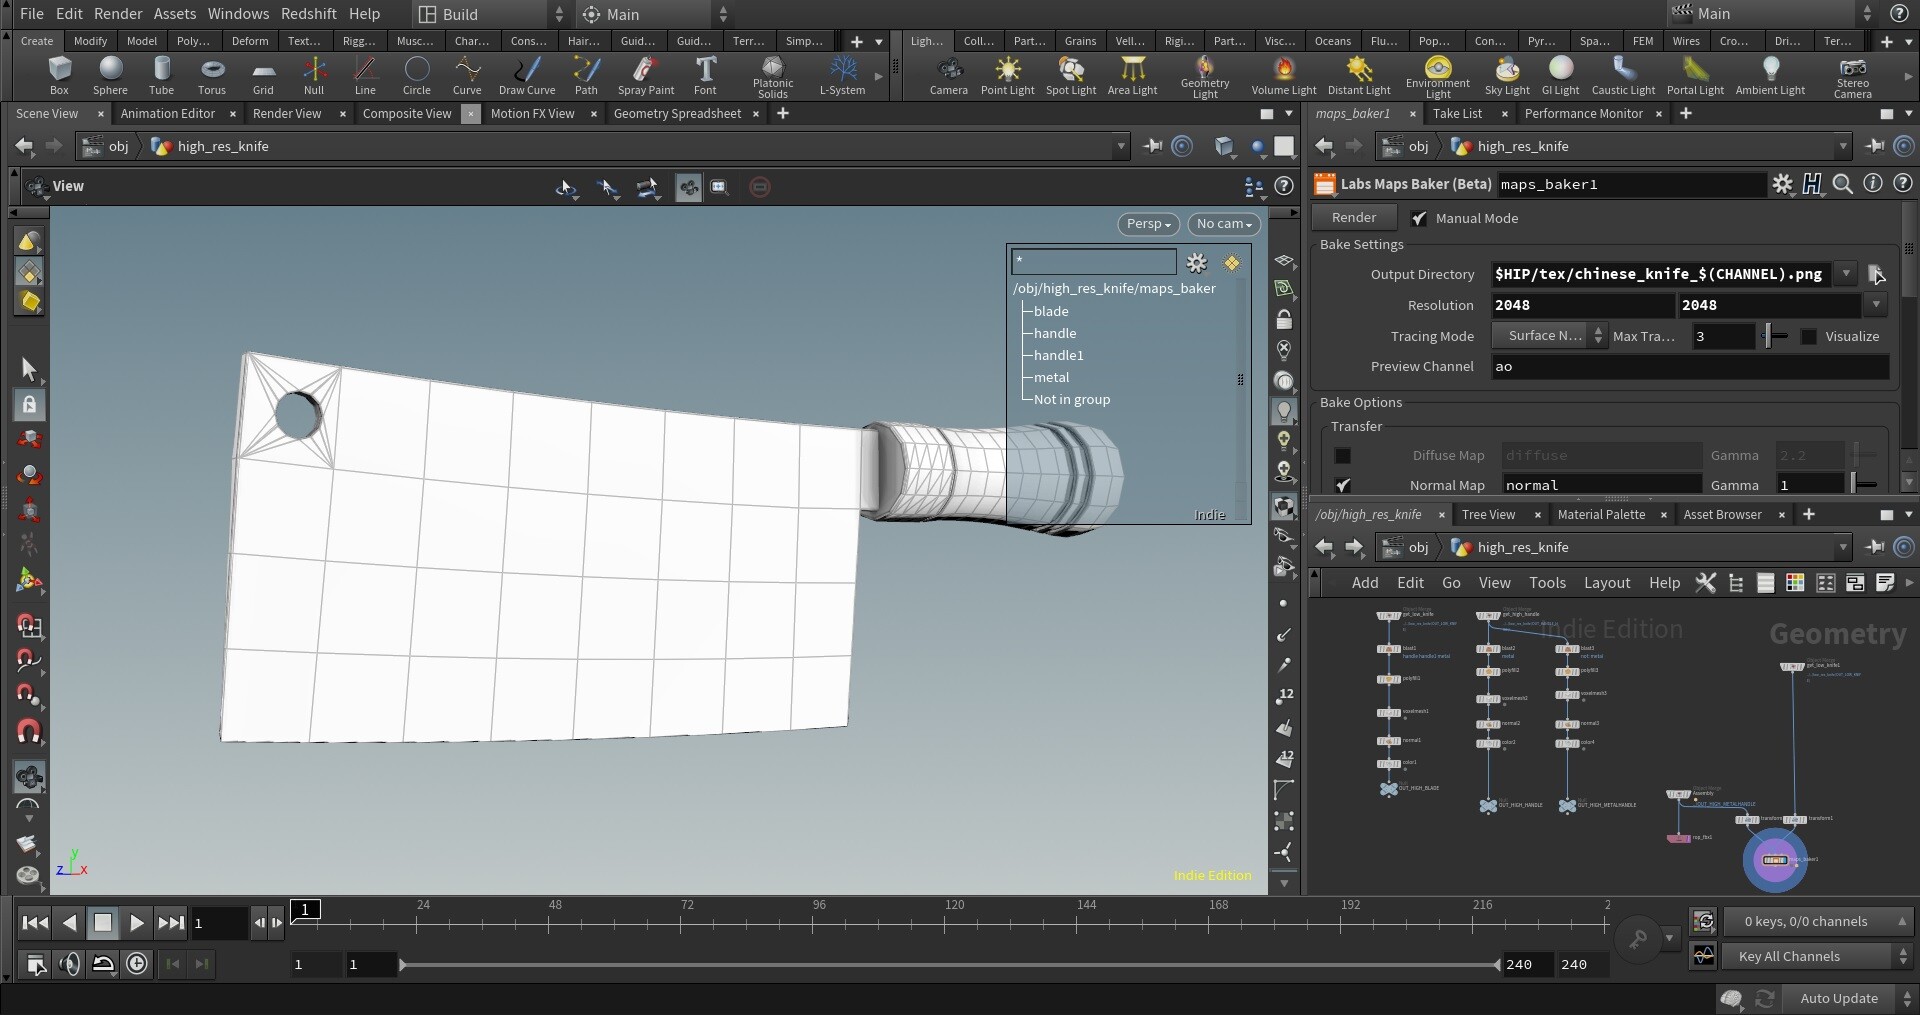Click the Render button in Labs Maps Baker
1920x1015 pixels.
pos(1354,217)
